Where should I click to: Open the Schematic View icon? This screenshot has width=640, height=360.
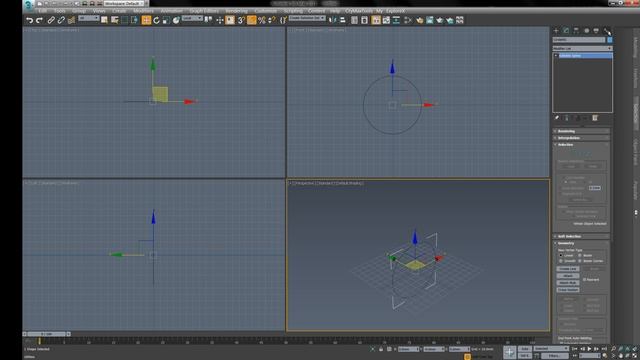[x=396, y=20]
